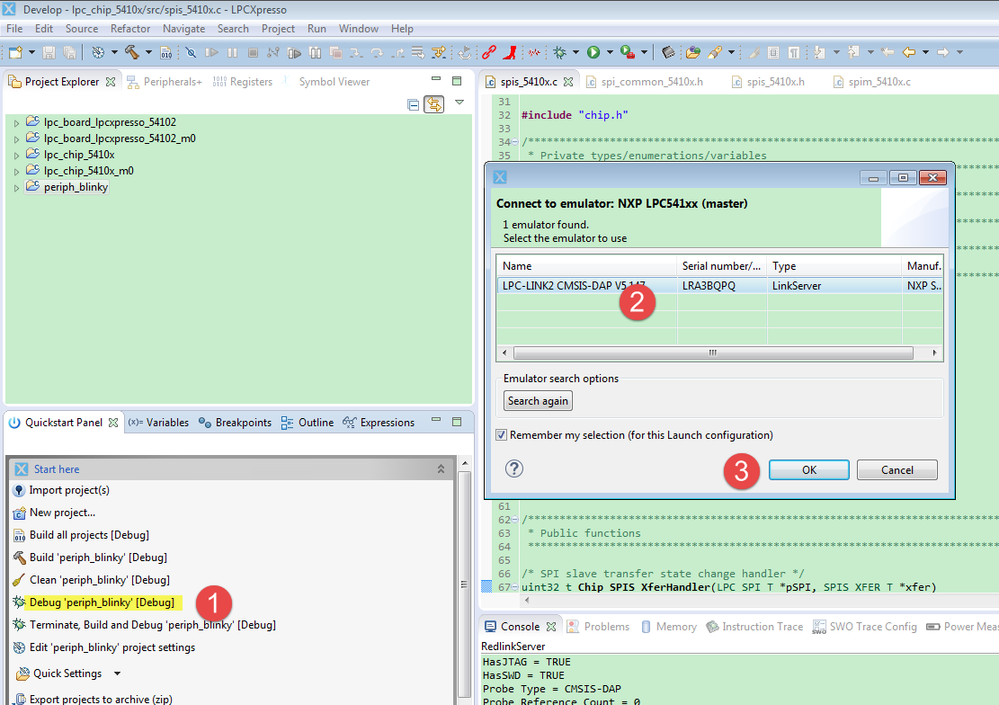
Task: Click the build hammer toolbar icon
Action: pos(132,52)
